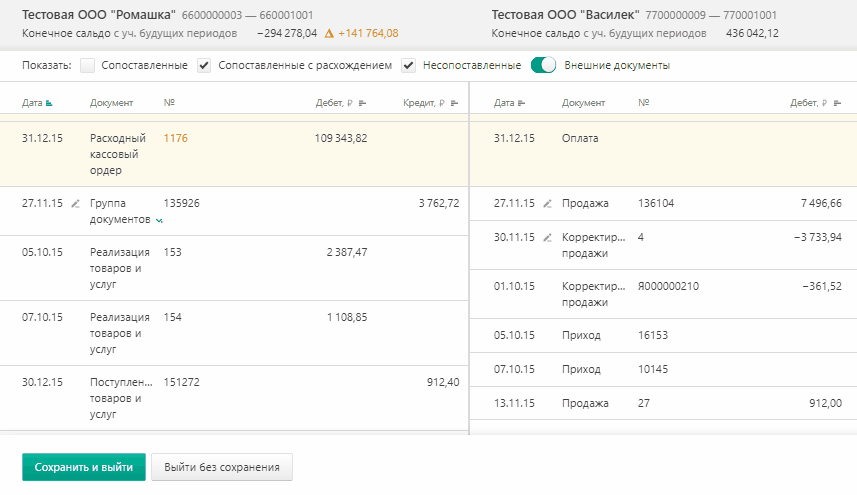Click edit pencil on 30.11.15 Корректировка продажи row
857x495 pixels.
coord(547,238)
